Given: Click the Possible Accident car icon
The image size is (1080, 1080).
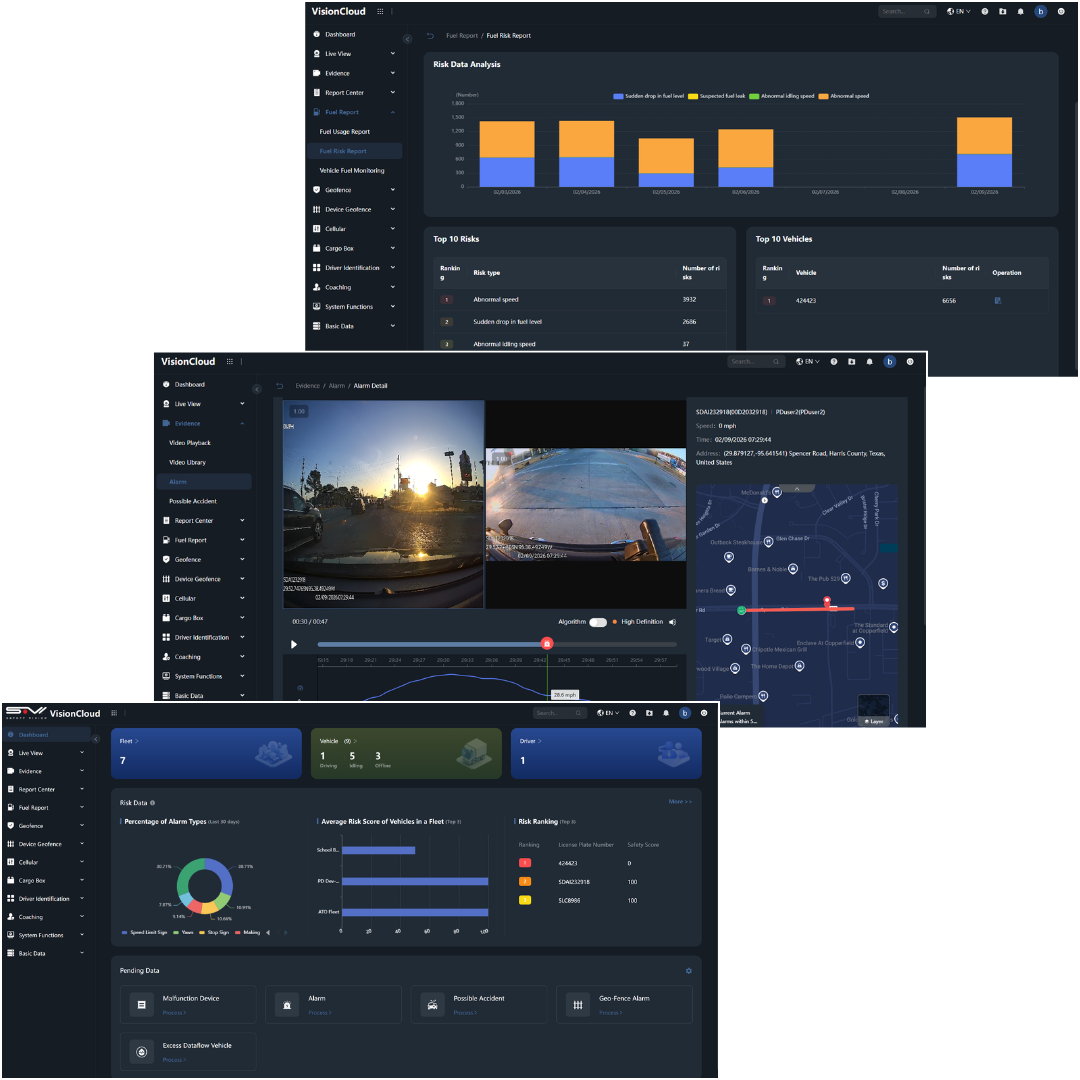Looking at the screenshot, I should pos(432,1004).
